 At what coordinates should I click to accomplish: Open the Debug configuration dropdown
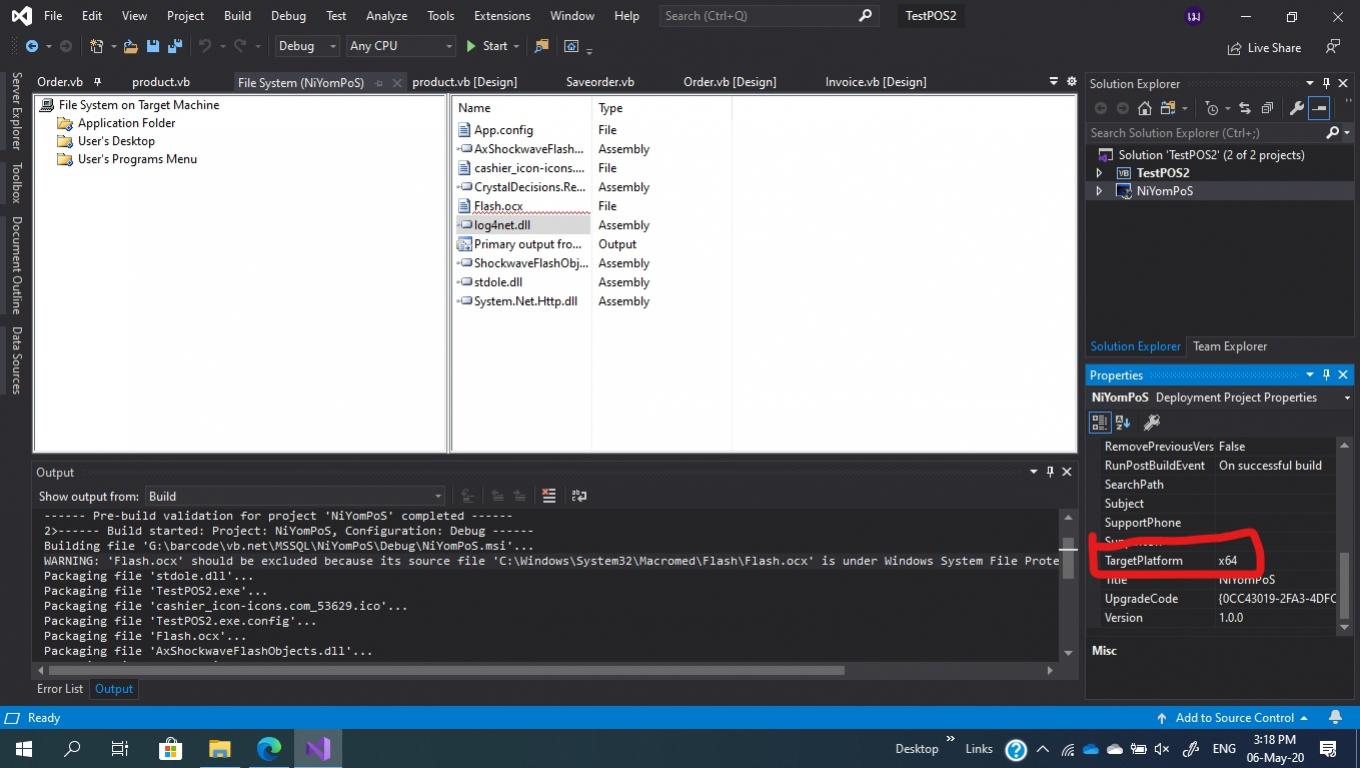(307, 46)
